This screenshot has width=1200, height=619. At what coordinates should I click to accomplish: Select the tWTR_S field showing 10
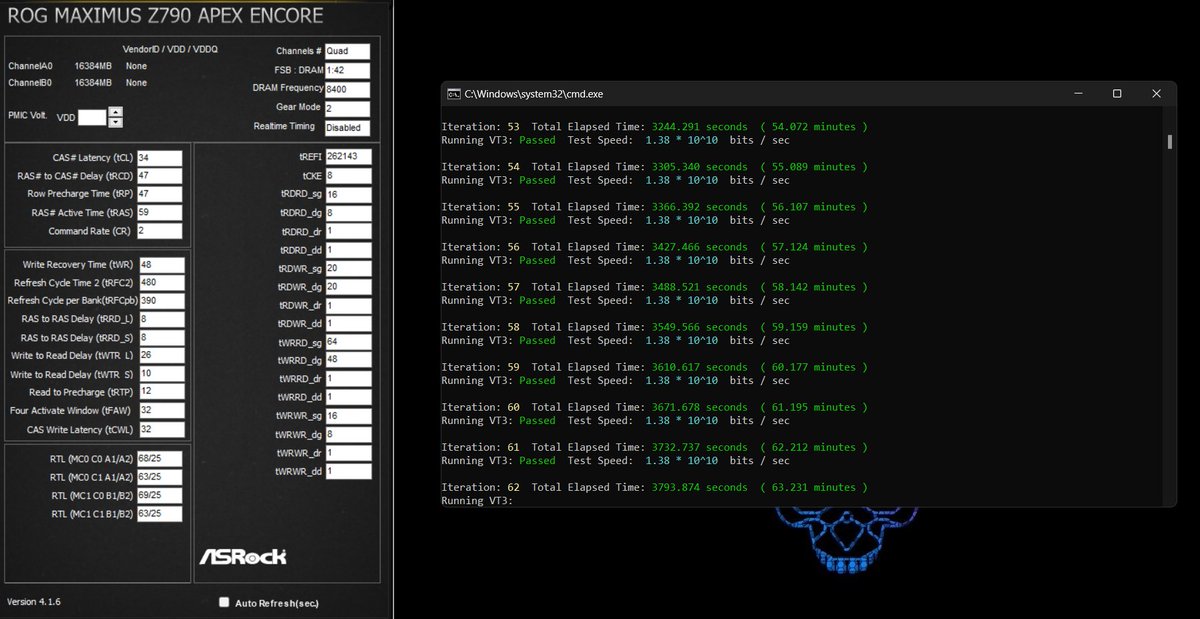pyautogui.click(x=162, y=374)
